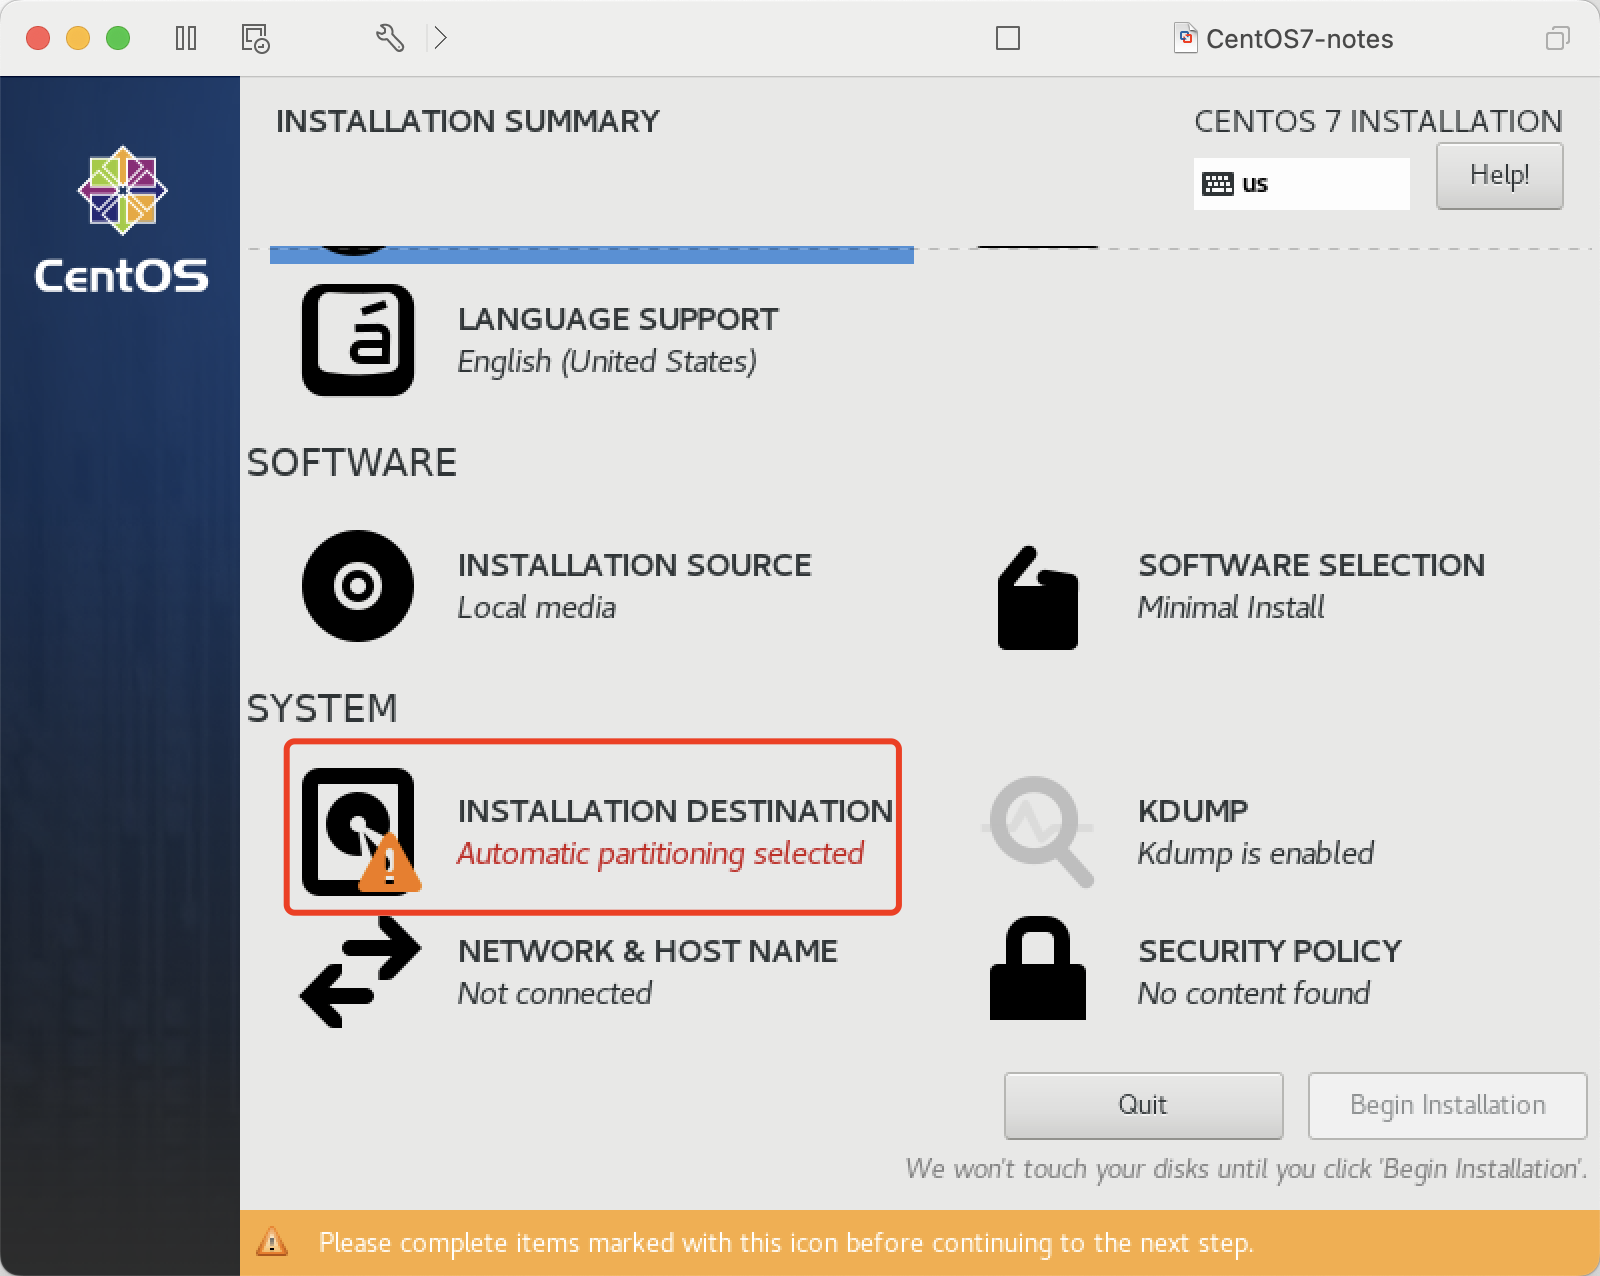
Task: Select INSTALLATION SOURCE label
Action: click(x=634, y=565)
